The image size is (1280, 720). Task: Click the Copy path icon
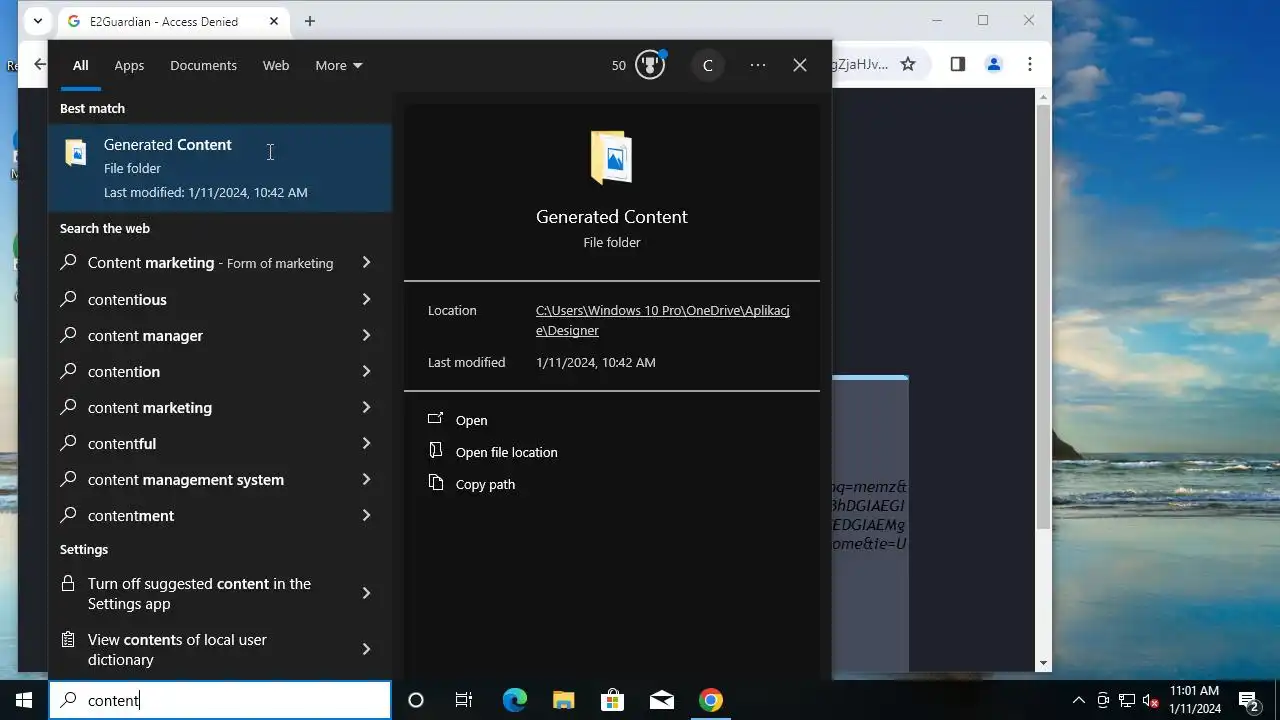tap(435, 483)
